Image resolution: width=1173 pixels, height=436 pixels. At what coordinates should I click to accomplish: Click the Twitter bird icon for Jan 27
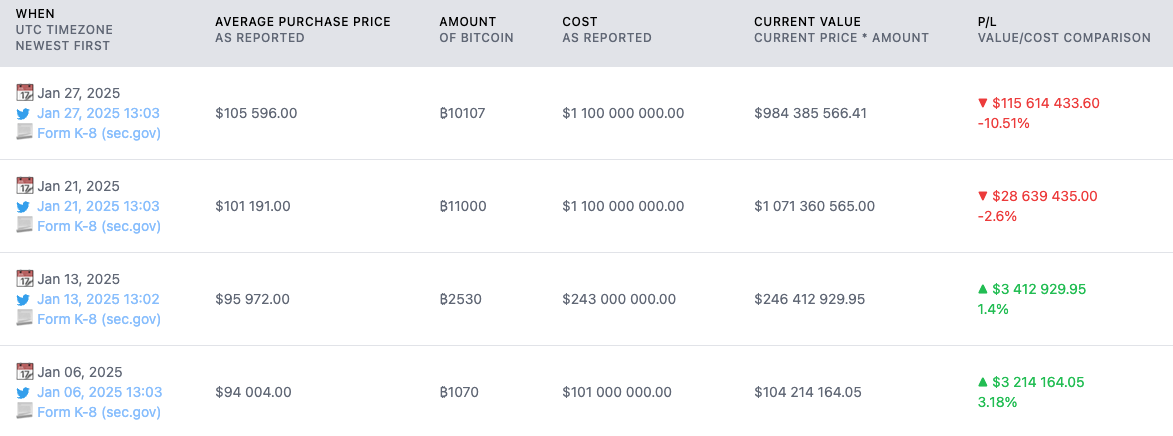point(25,113)
